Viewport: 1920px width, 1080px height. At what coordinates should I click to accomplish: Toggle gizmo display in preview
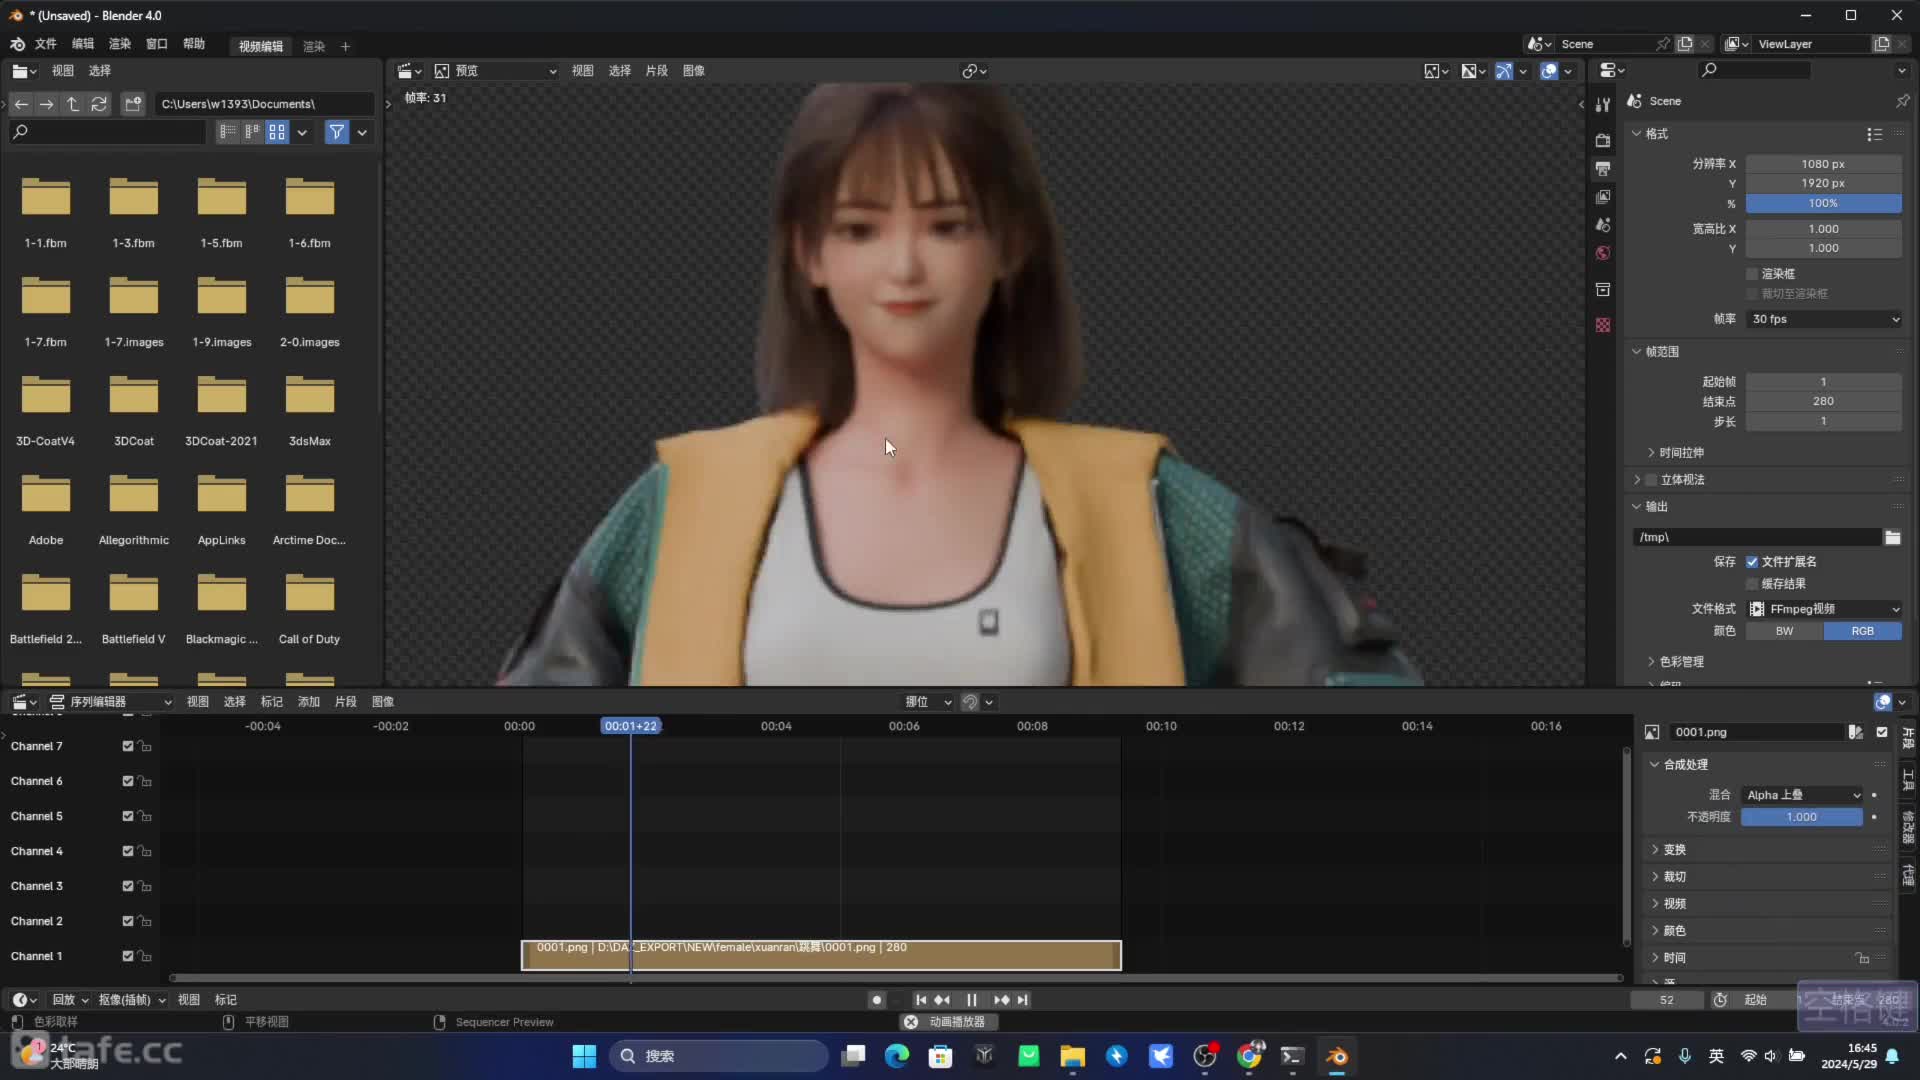coord(1503,71)
